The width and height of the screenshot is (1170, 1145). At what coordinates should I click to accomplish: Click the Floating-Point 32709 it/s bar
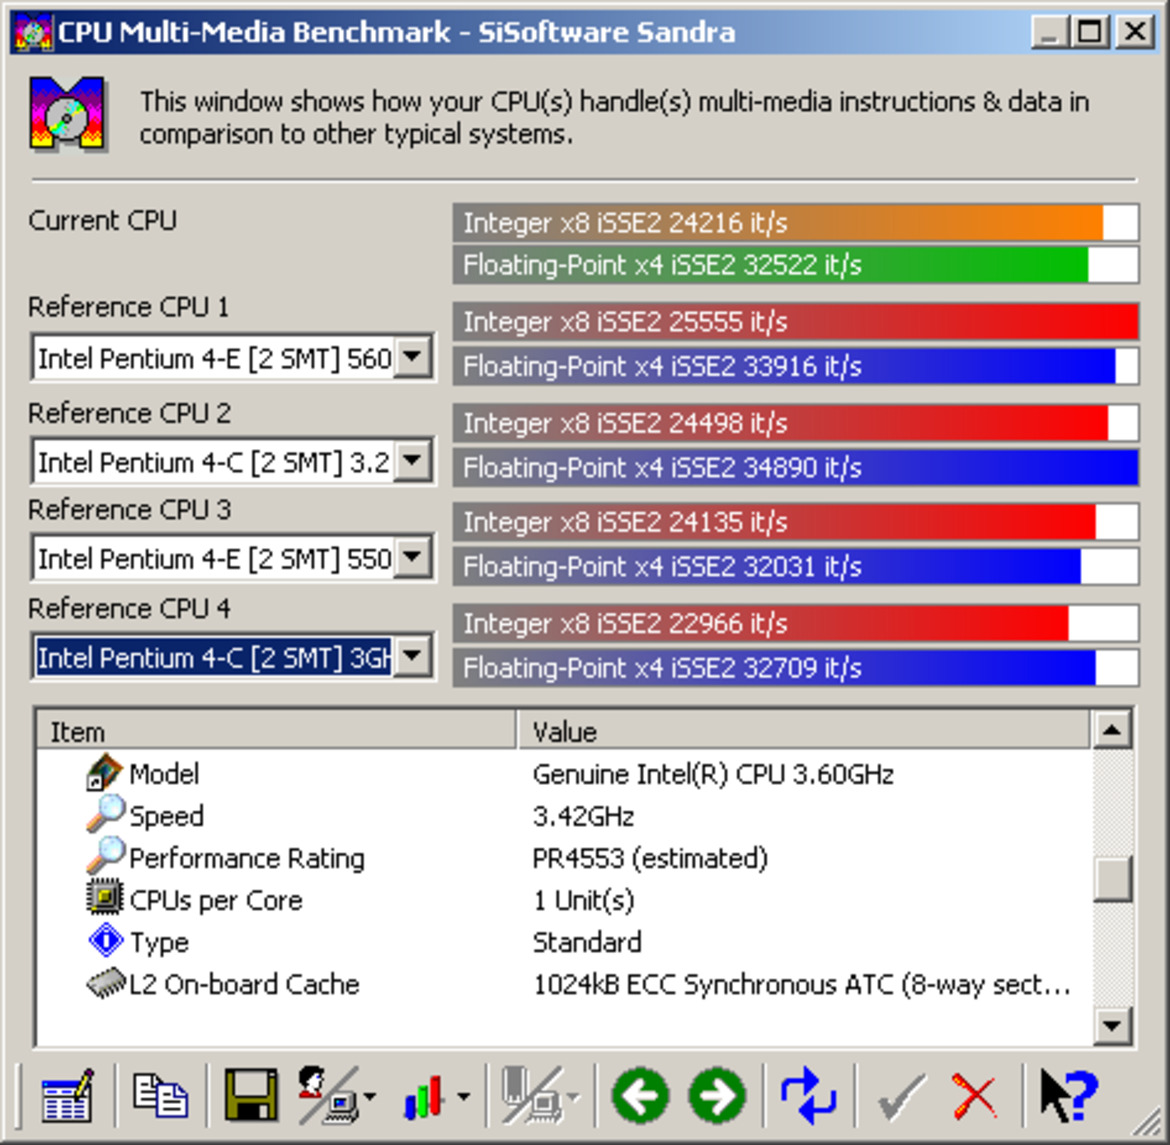pos(795,668)
